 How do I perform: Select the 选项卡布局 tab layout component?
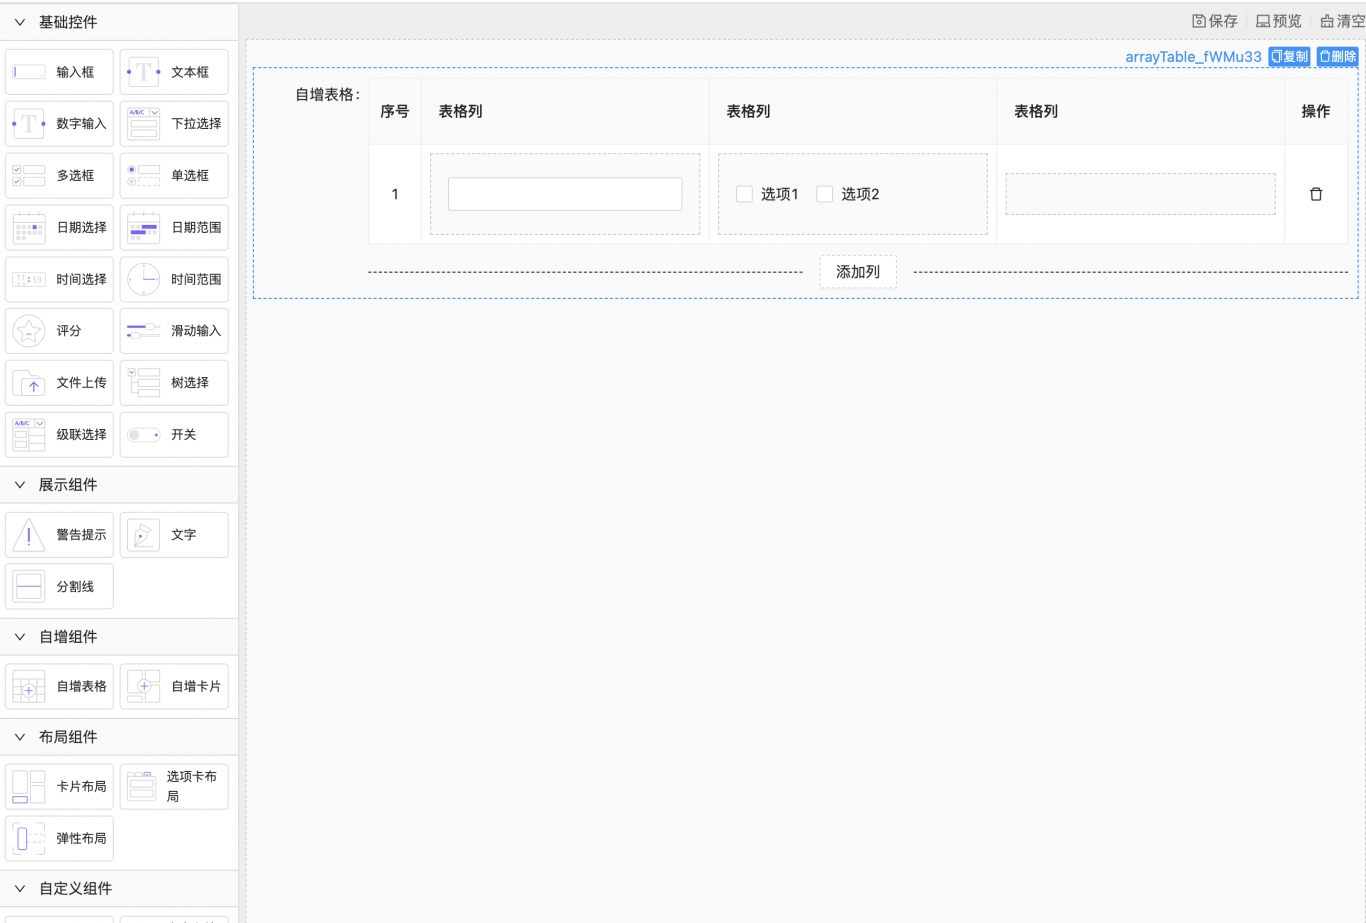point(174,787)
